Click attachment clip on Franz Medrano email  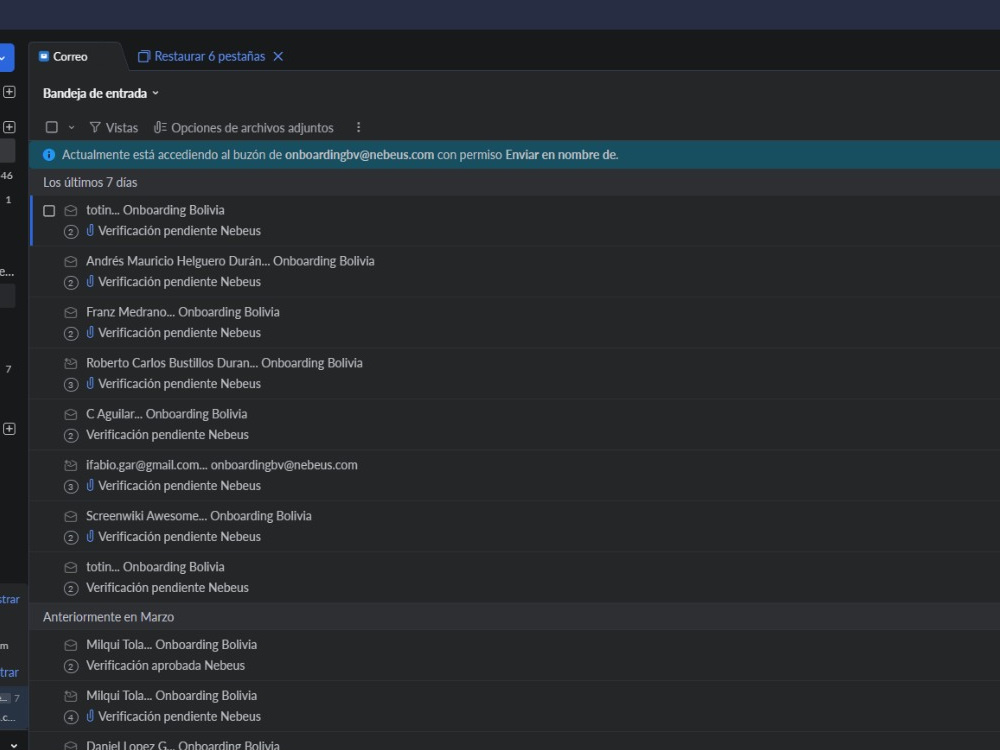pos(90,332)
